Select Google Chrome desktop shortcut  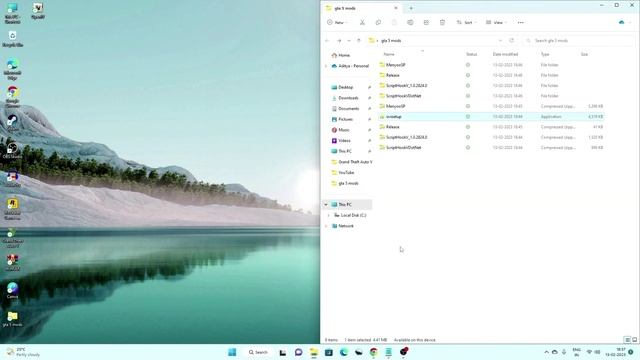coord(12,97)
